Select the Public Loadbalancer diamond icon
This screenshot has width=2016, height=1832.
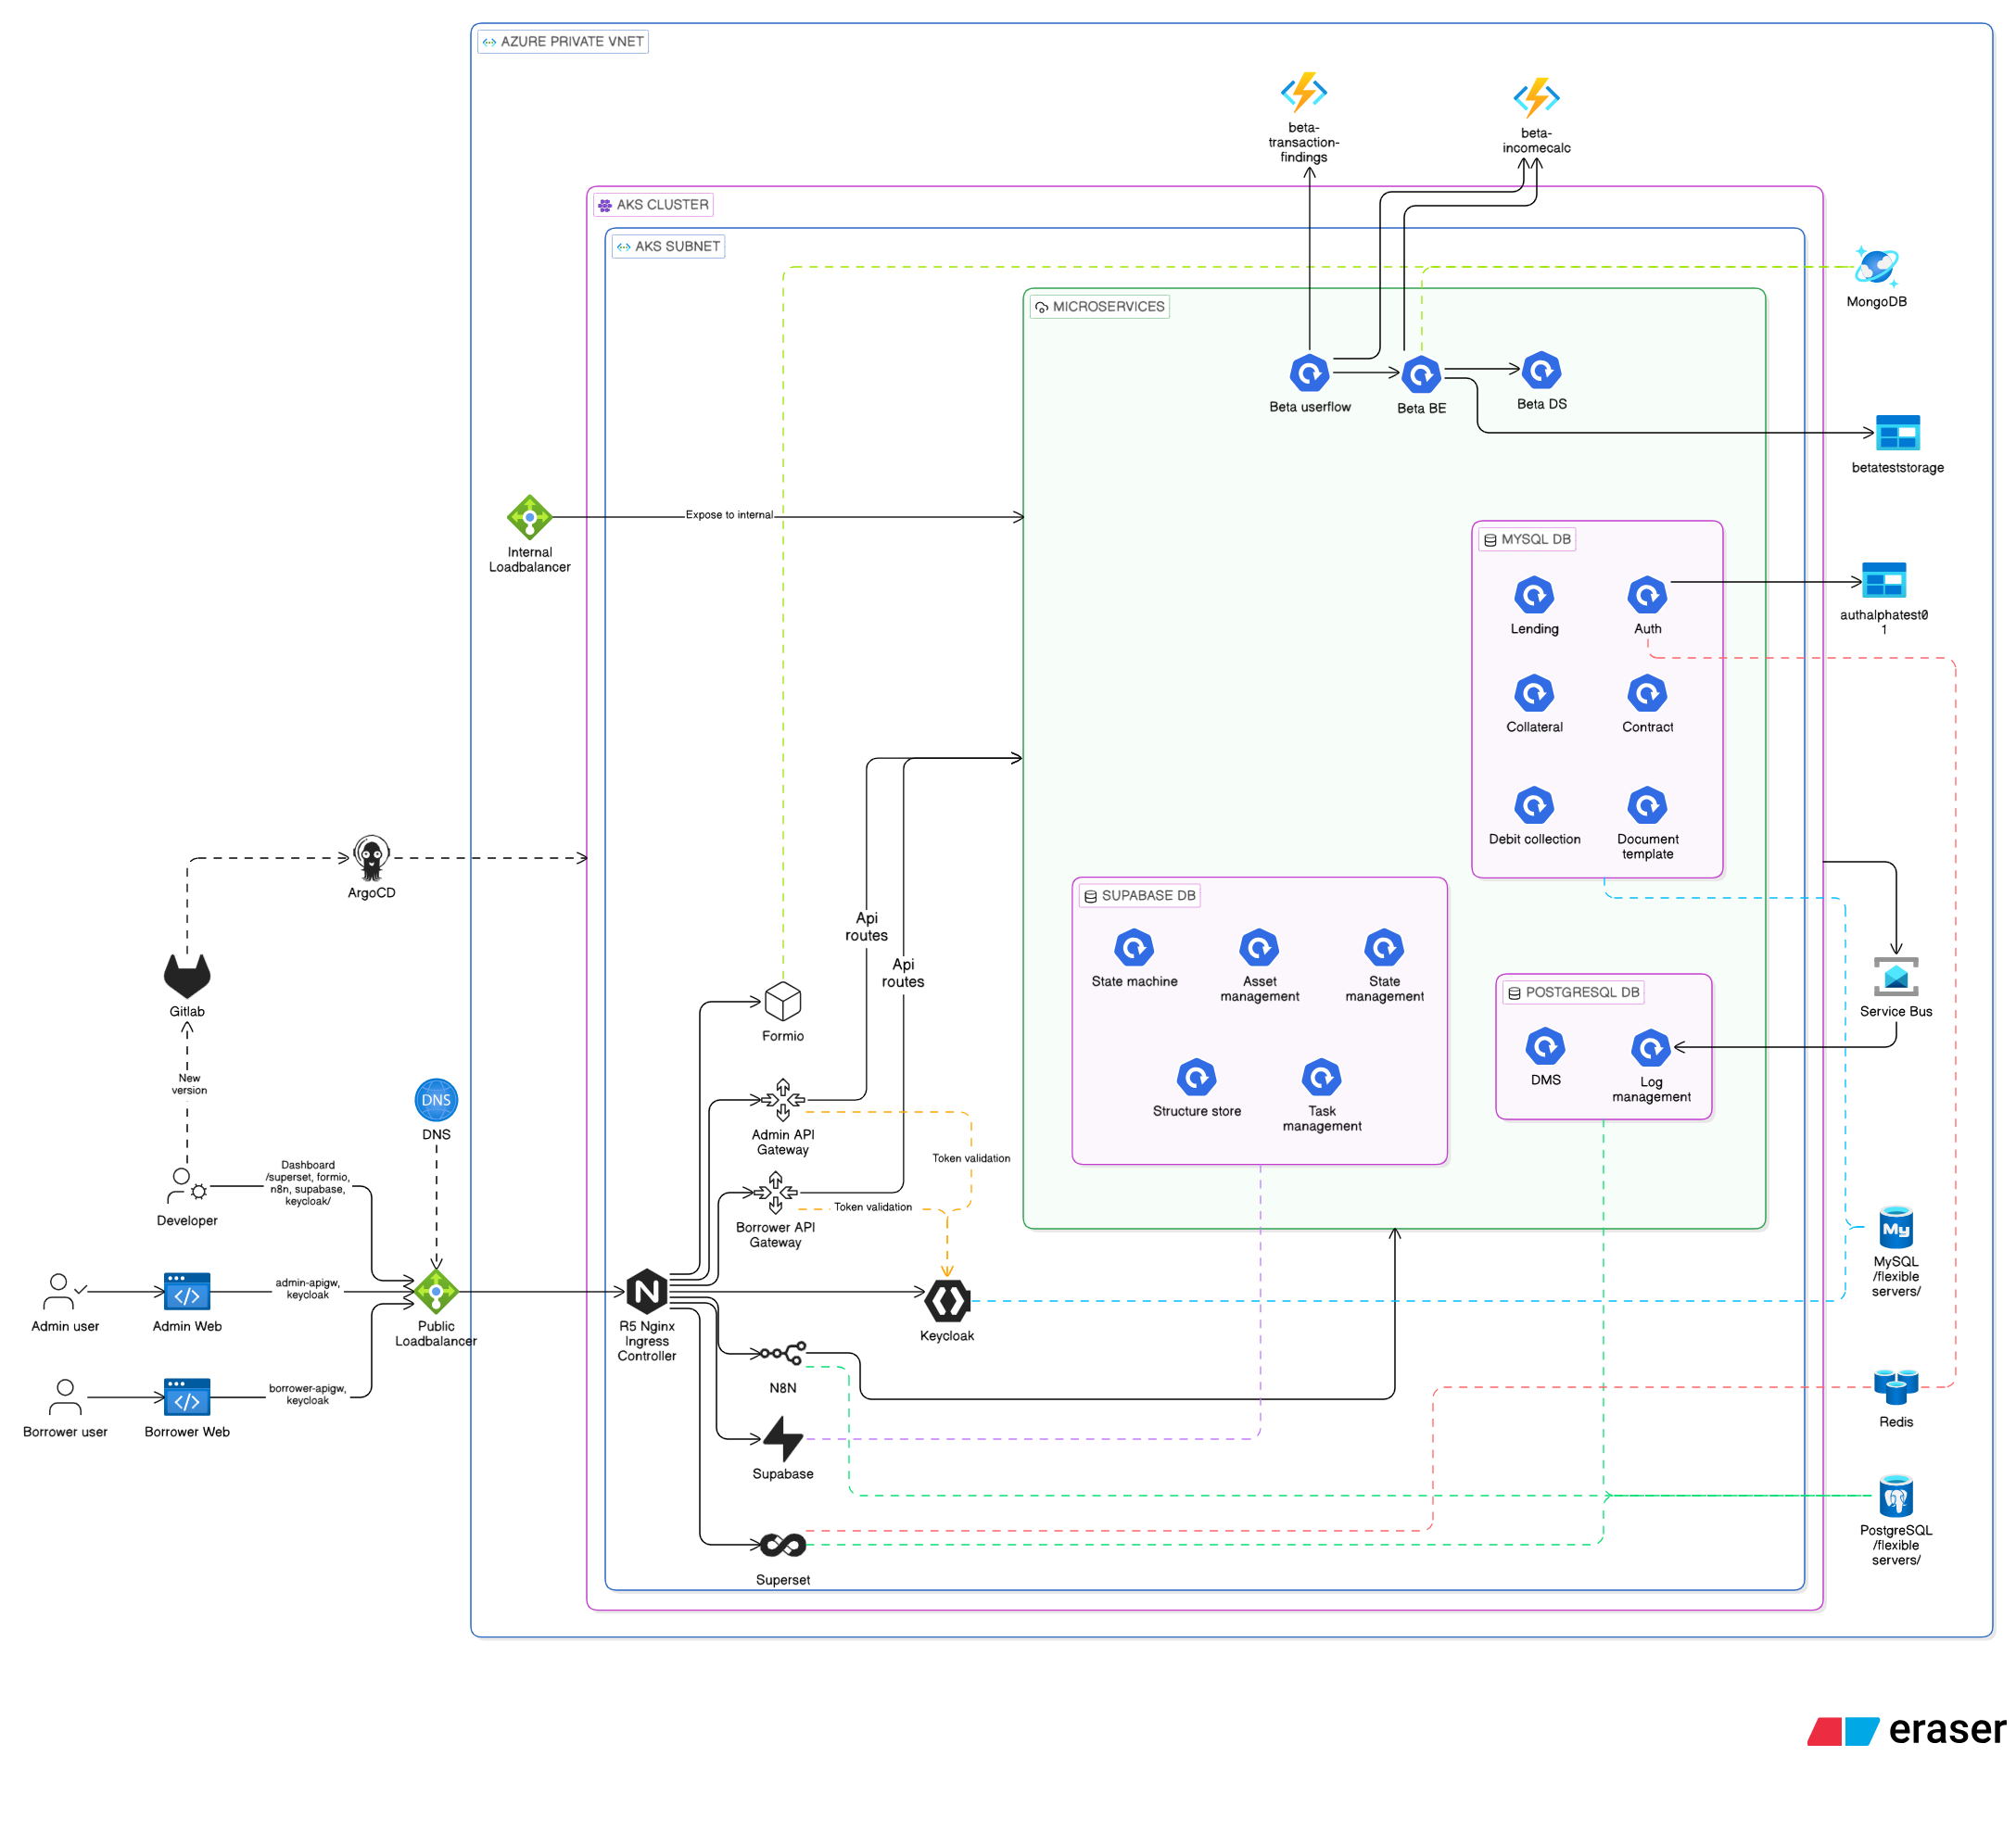[435, 1291]
